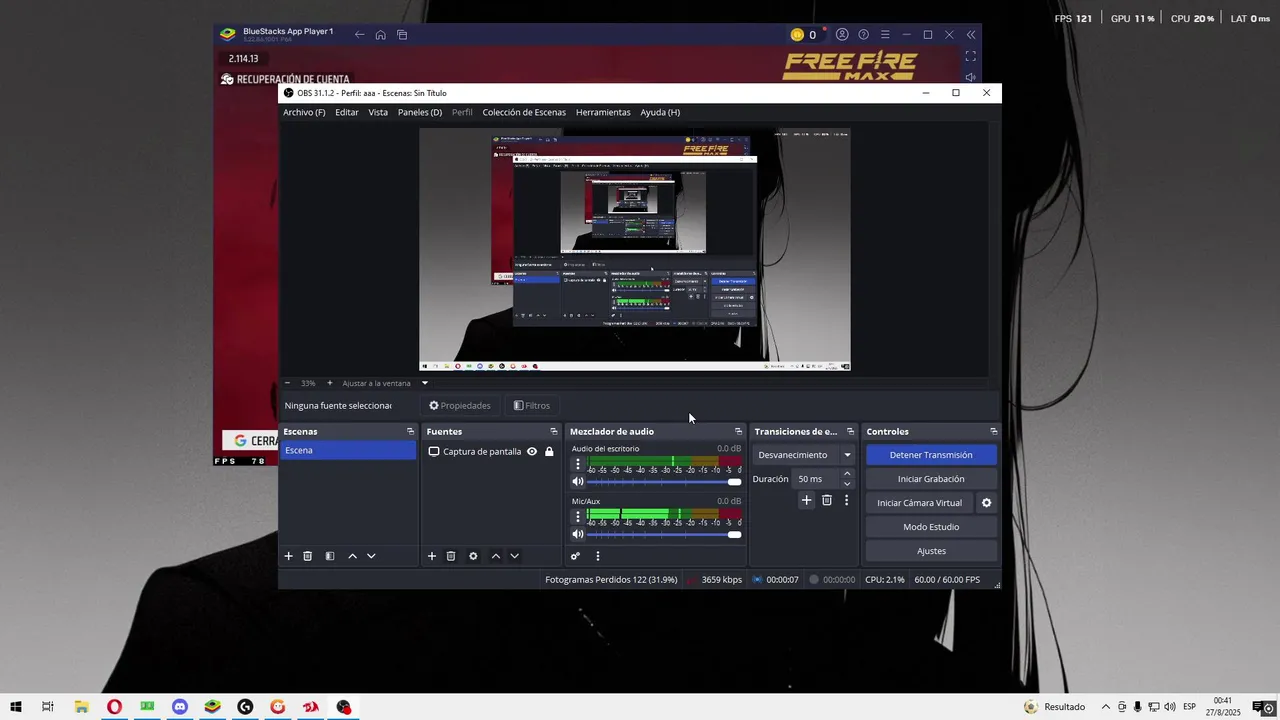Click Modo Estudio button
The image size is (1280, 720).
point(931,527)
